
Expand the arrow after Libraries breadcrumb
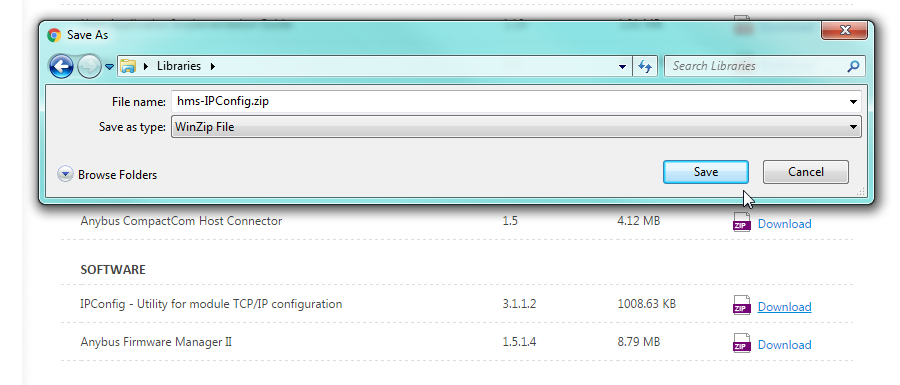click(212, 66)
